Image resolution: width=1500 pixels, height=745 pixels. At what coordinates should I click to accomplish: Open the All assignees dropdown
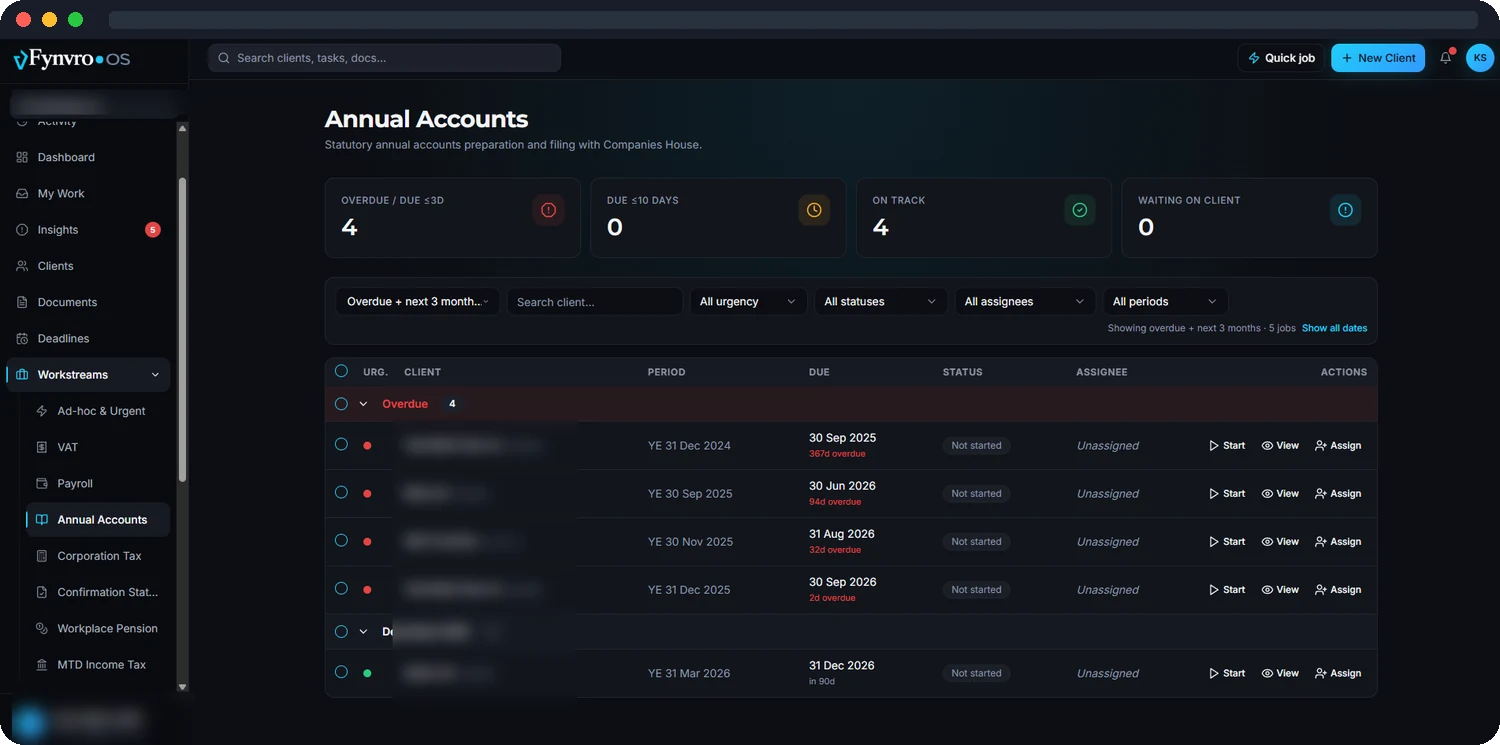tap(1025, 302)
